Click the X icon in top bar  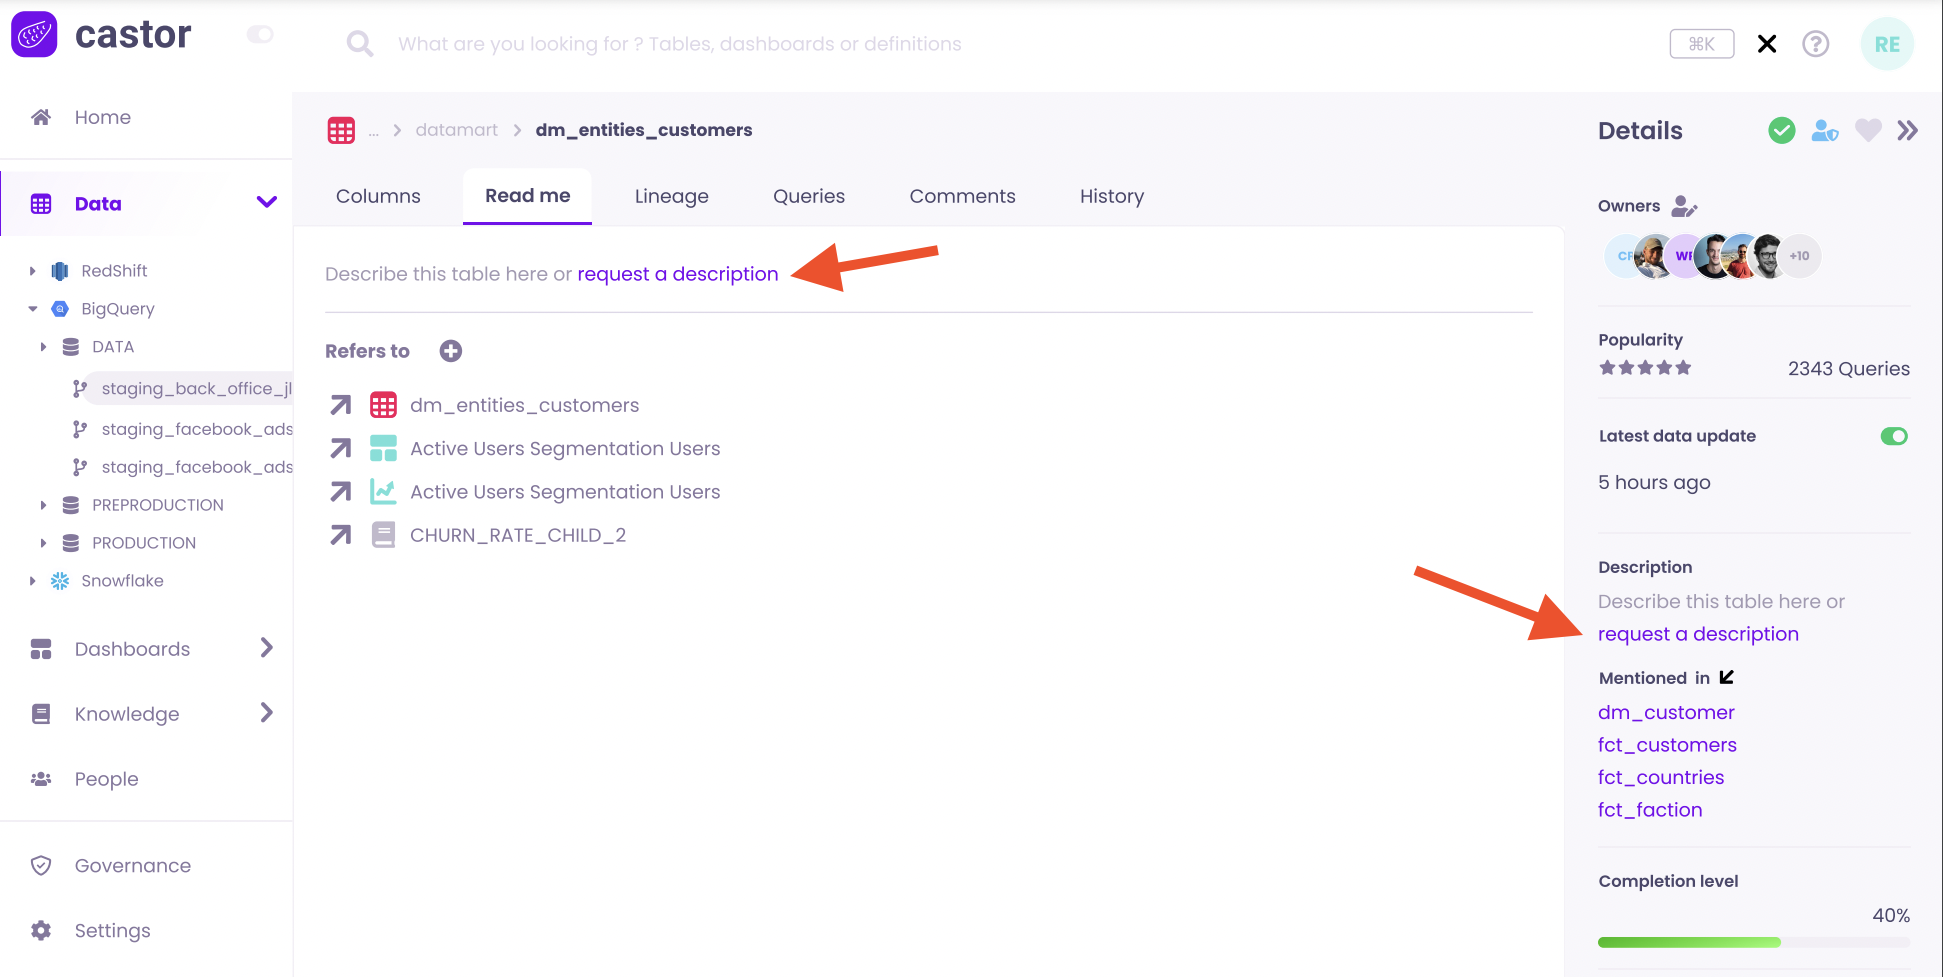coord(1767,44)
